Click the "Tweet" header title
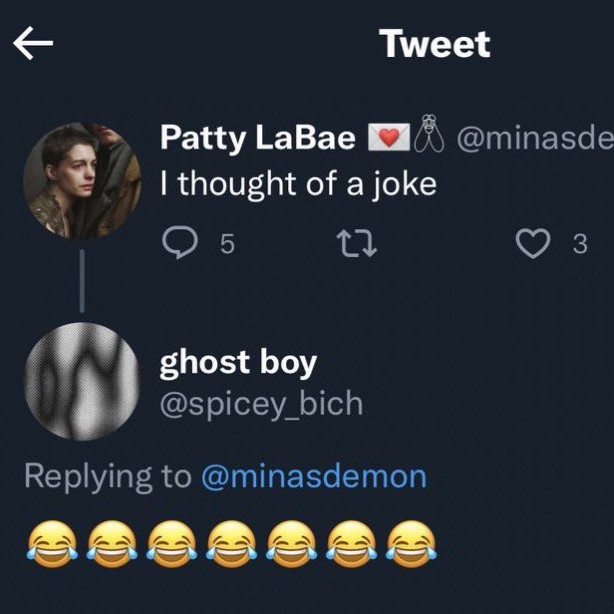 tap(434, 44)
